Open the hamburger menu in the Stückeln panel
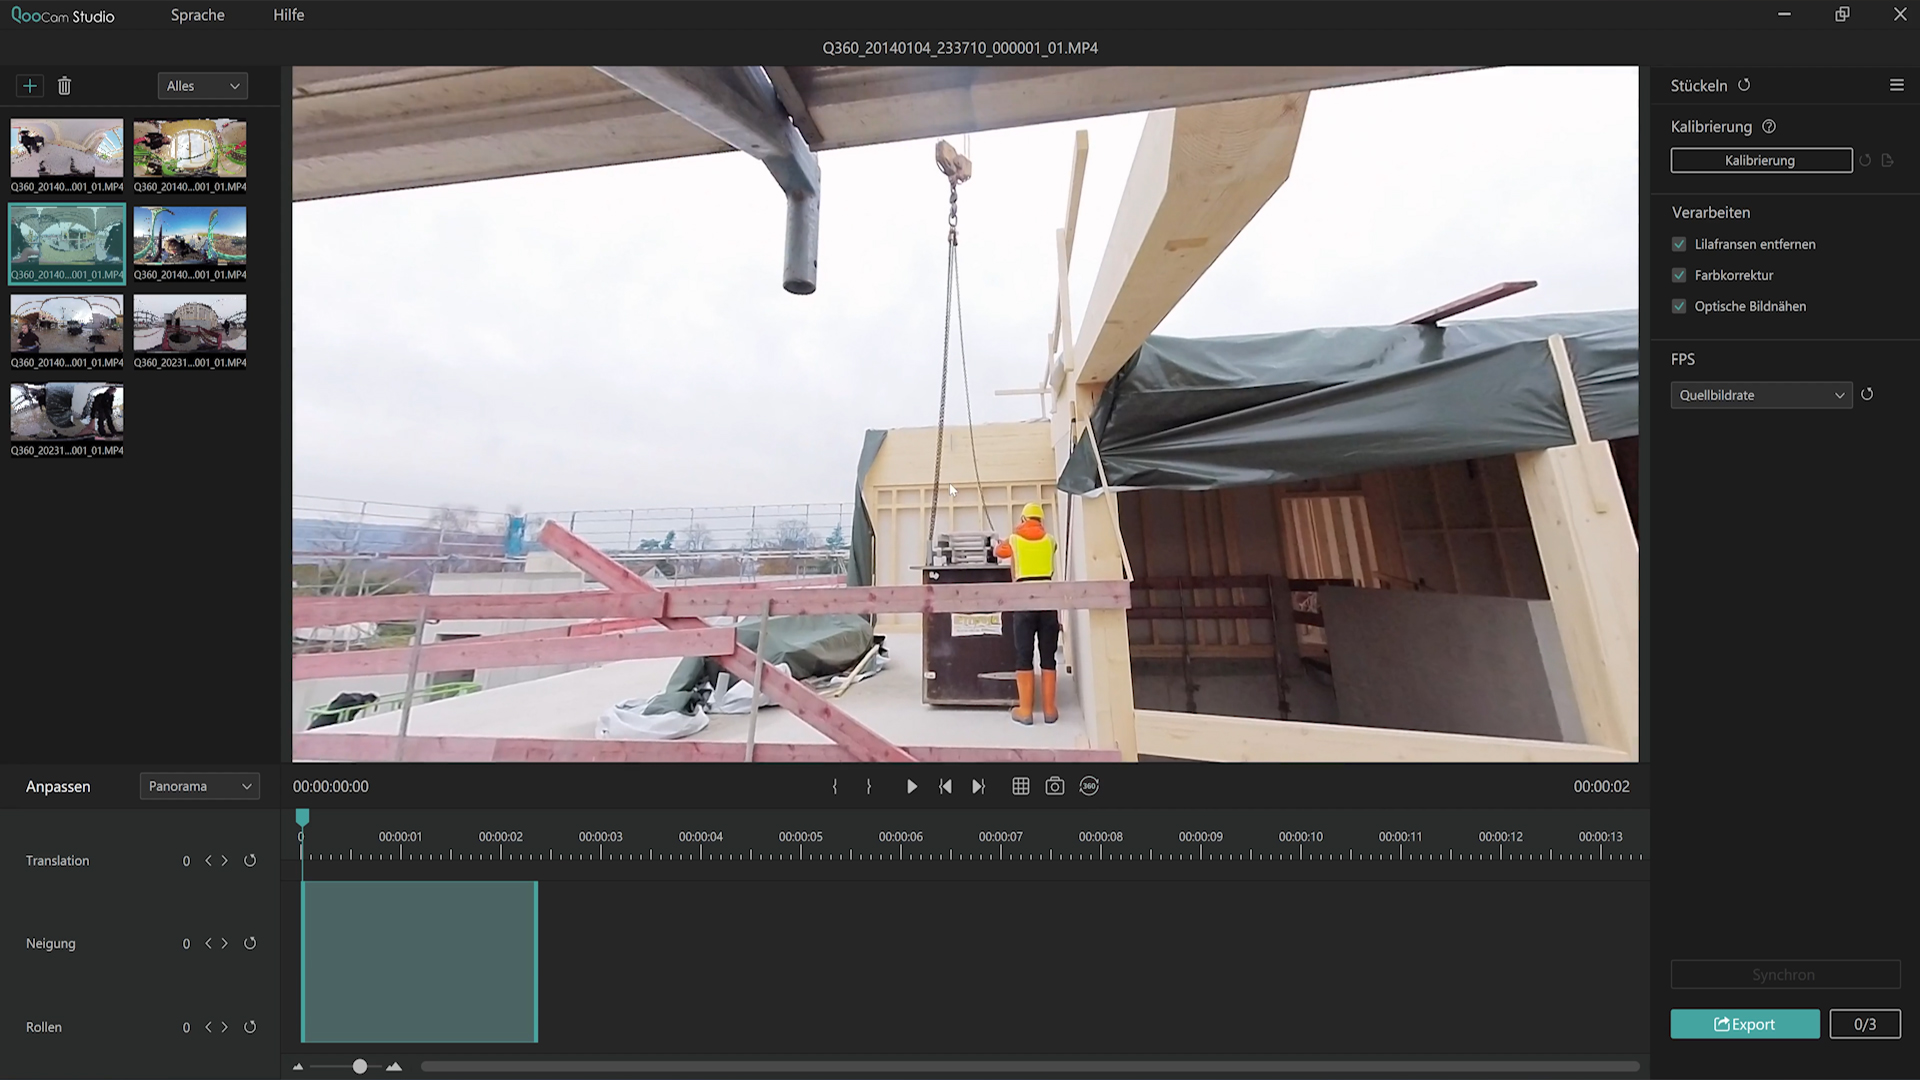Image resolution: width=1920 pixels, height=1080 pixels. tap(1896, 85)
